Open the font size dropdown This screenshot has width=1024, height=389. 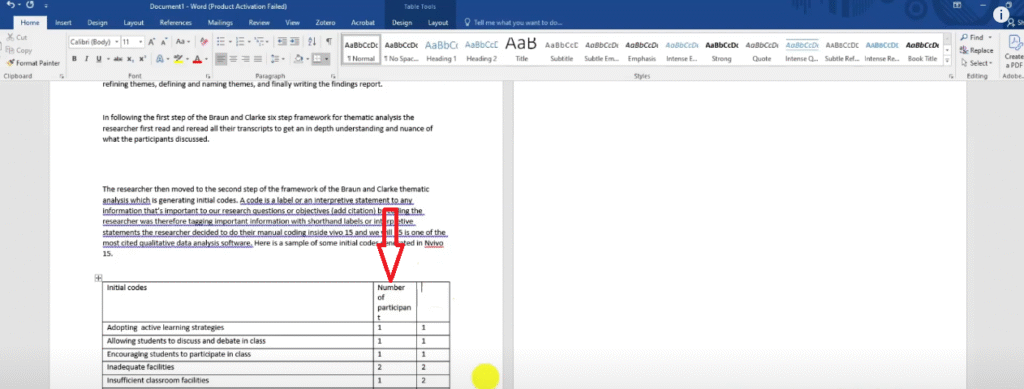pos(141,42)
